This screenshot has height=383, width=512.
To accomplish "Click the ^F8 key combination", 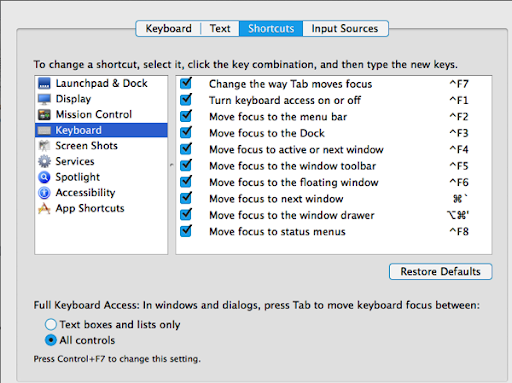I will (x=459, y=231).
